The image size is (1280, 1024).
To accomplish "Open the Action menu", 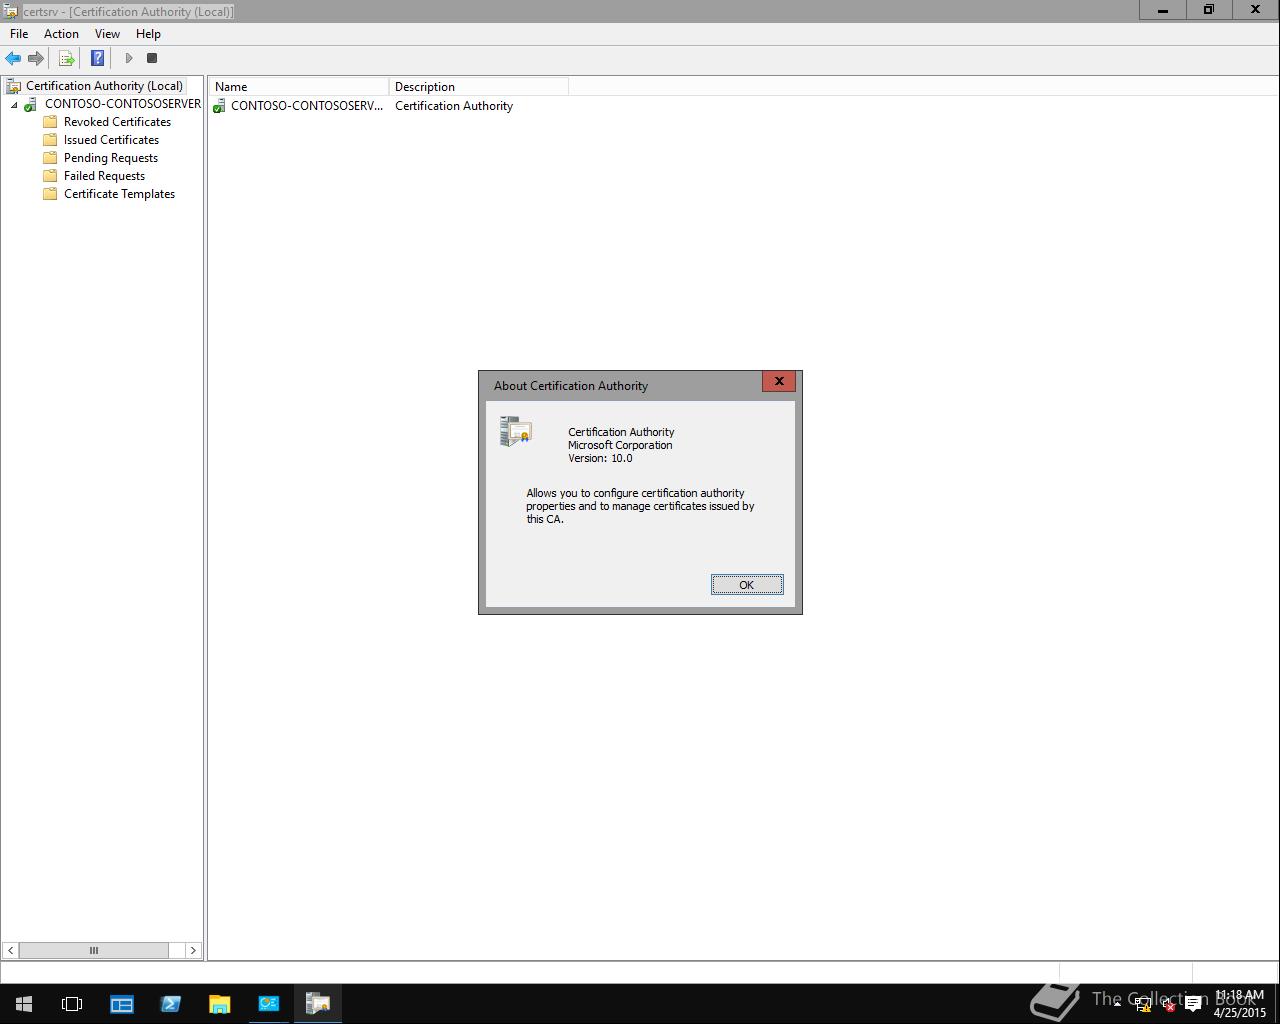I will point(61,34).
